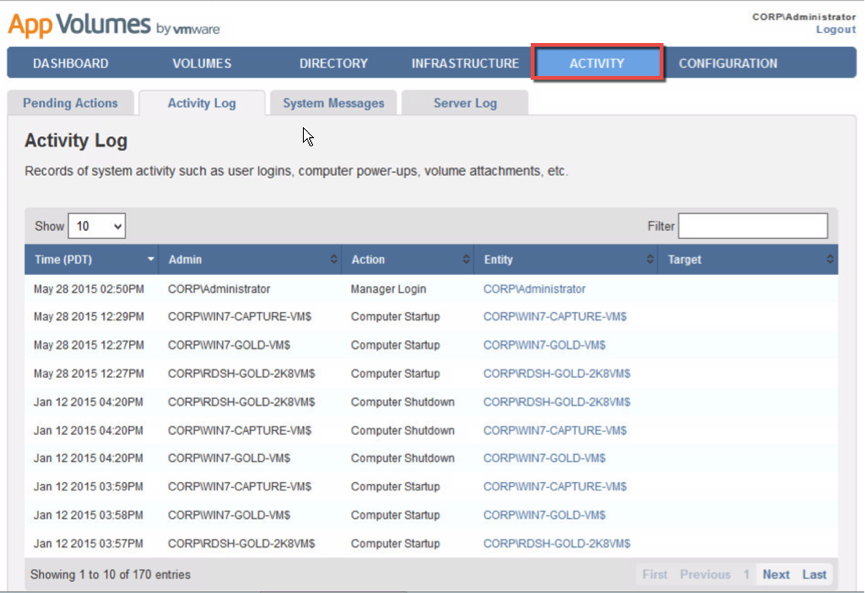Click 'Jan 12 2015 03:57PM' time cell
Image resolution: width=865 pixels, height=593 pixels.
point(88,544)
